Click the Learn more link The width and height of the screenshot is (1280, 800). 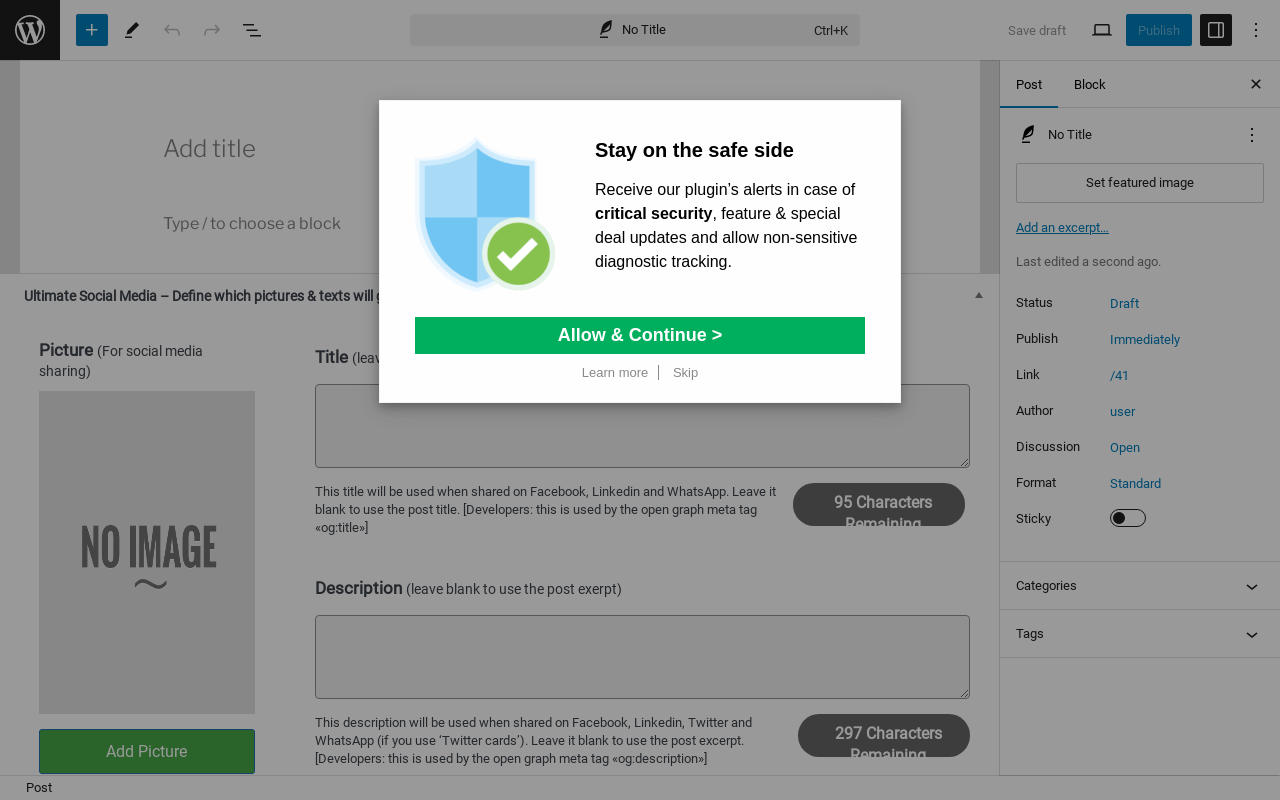point(615,373)
